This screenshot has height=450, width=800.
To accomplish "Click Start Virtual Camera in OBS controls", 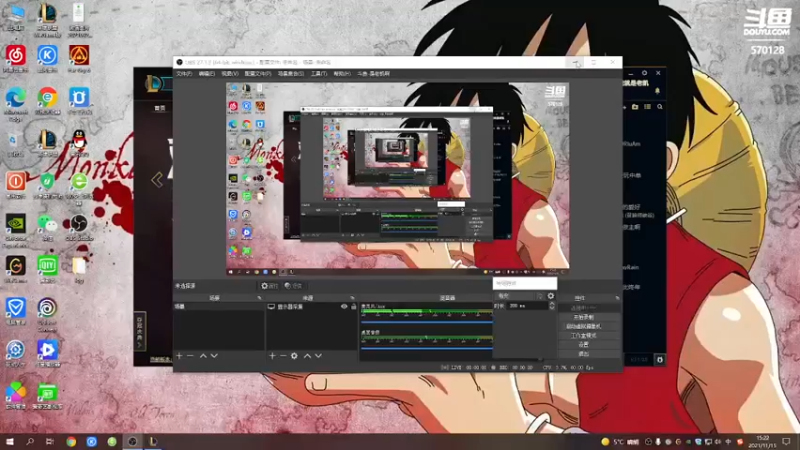I will pyautogui.click(x=583, y=326).
